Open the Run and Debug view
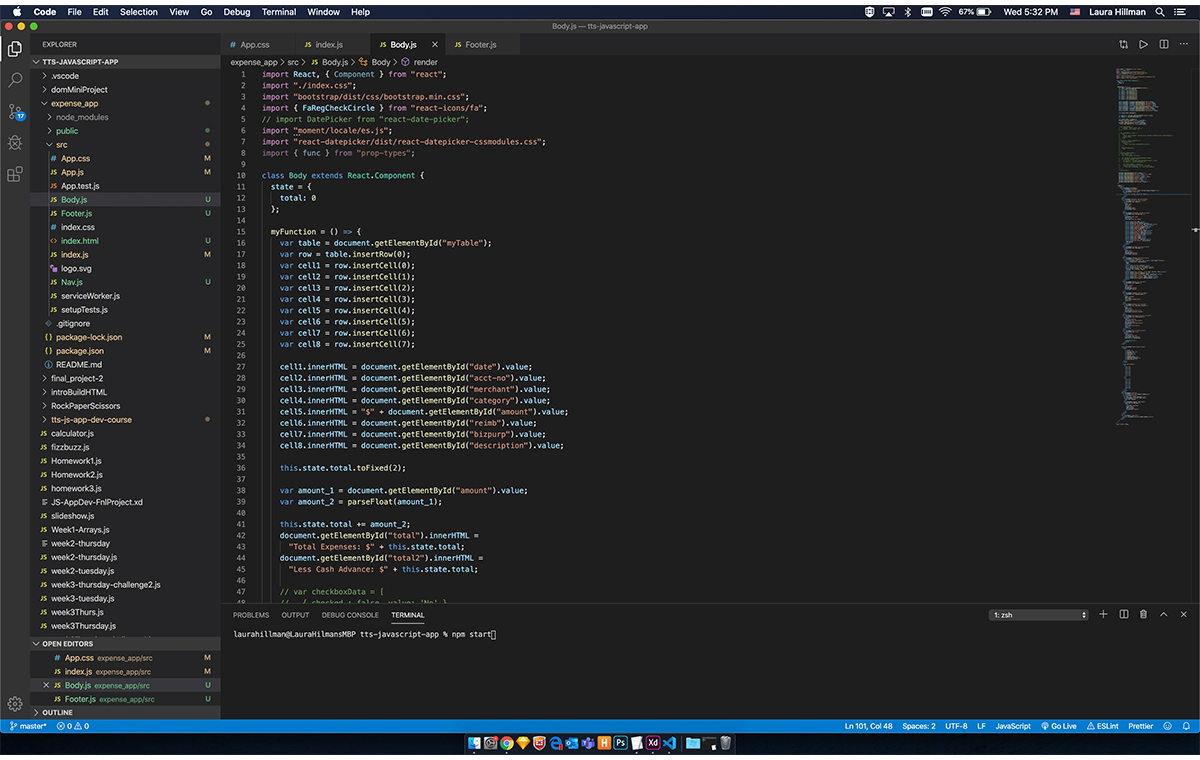This screenshot has height=760, width=1200. pyautogui.click(x=15, y=143)
